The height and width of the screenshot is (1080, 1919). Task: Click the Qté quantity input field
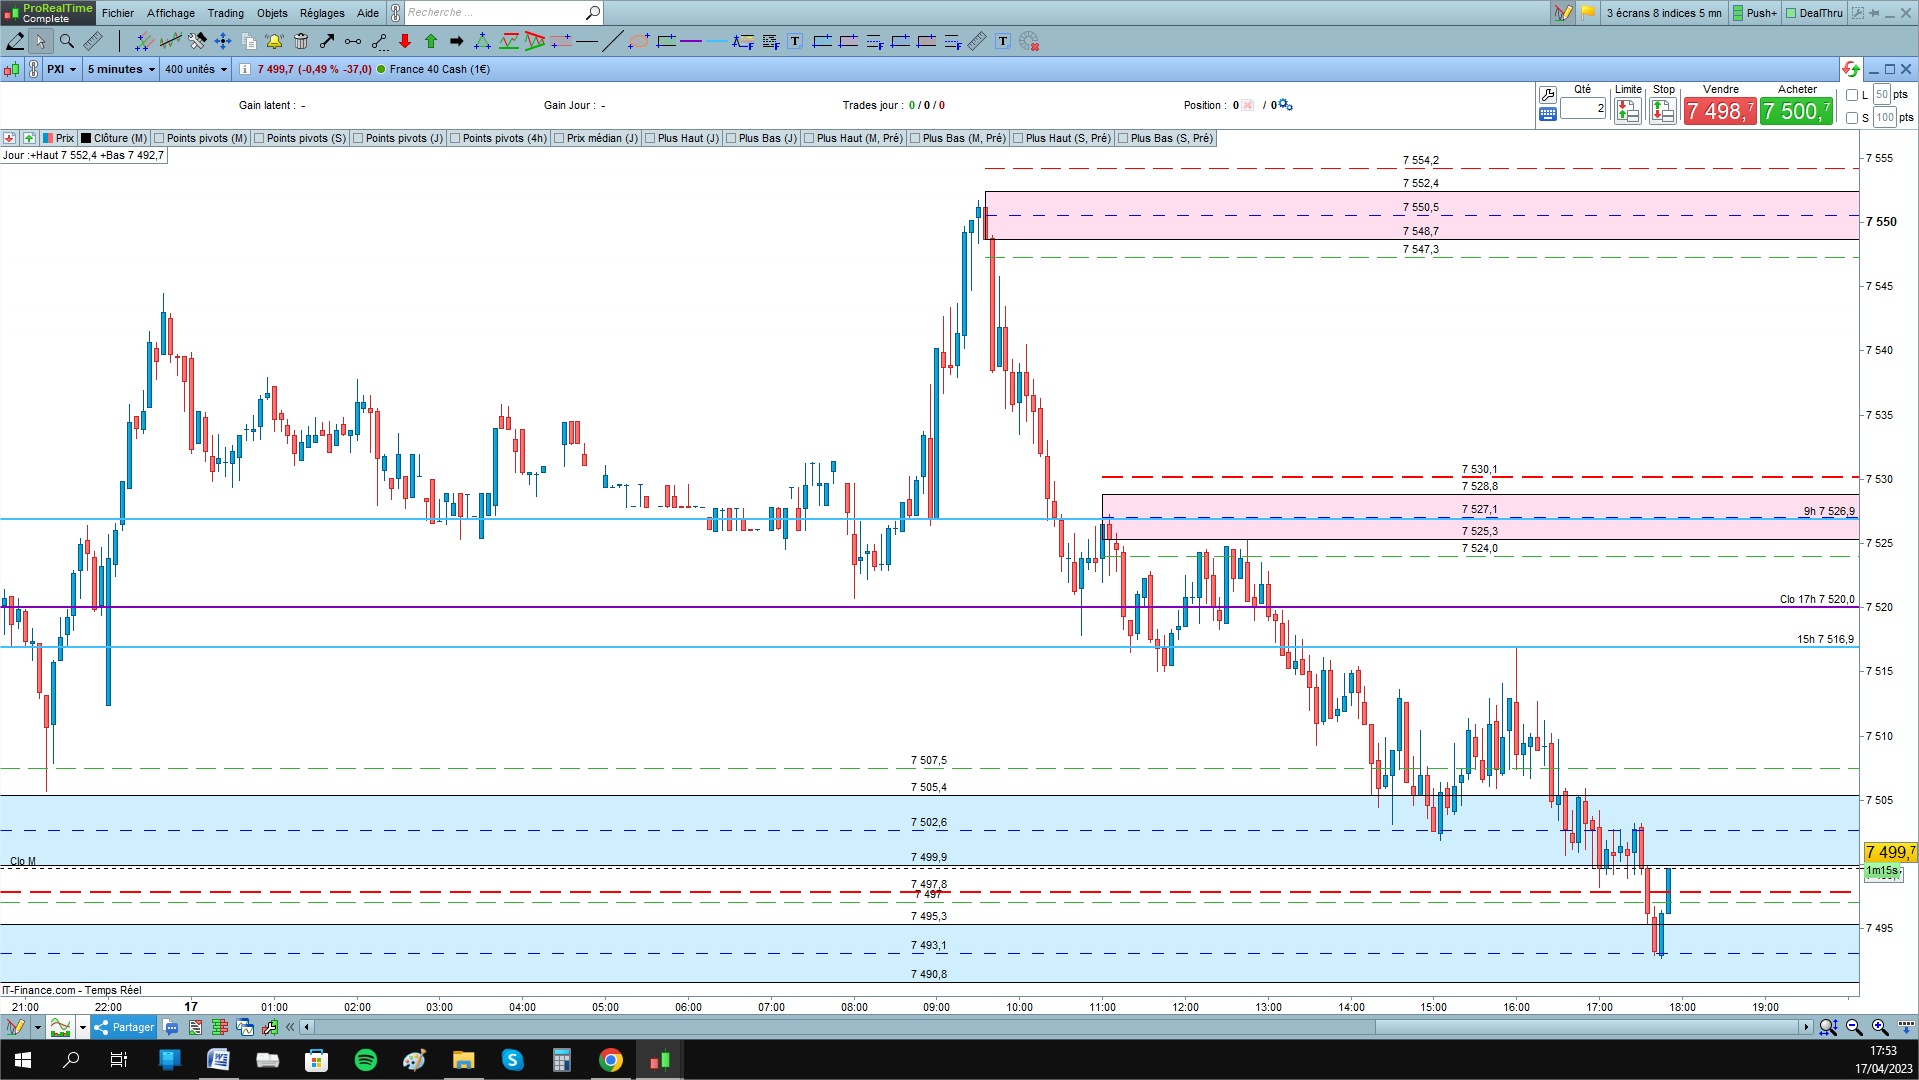click(x=1583, y=108)
